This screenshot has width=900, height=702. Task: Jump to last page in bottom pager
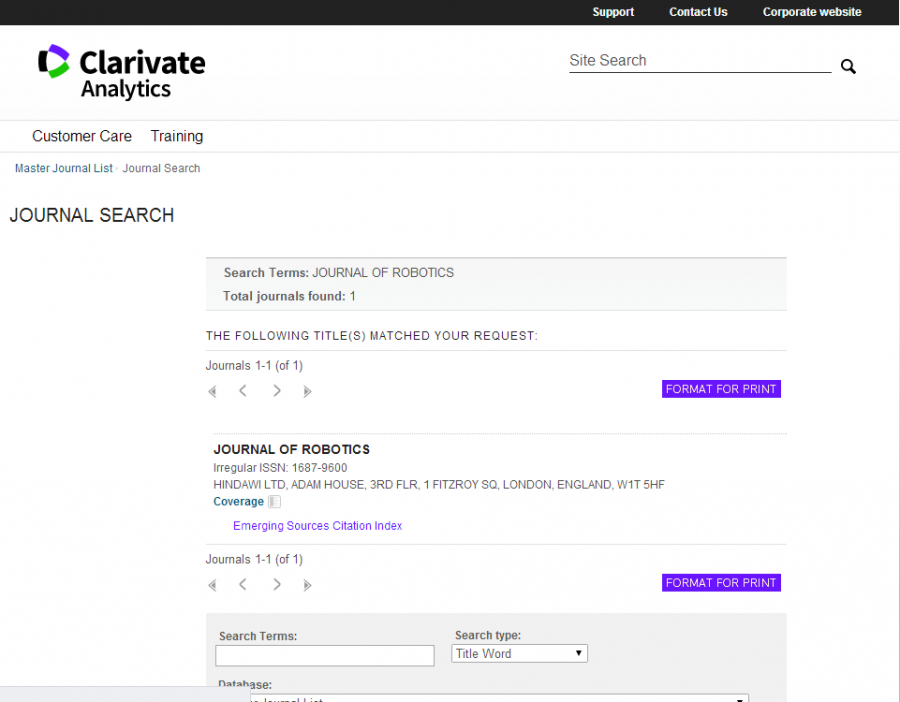click(307, 585)
